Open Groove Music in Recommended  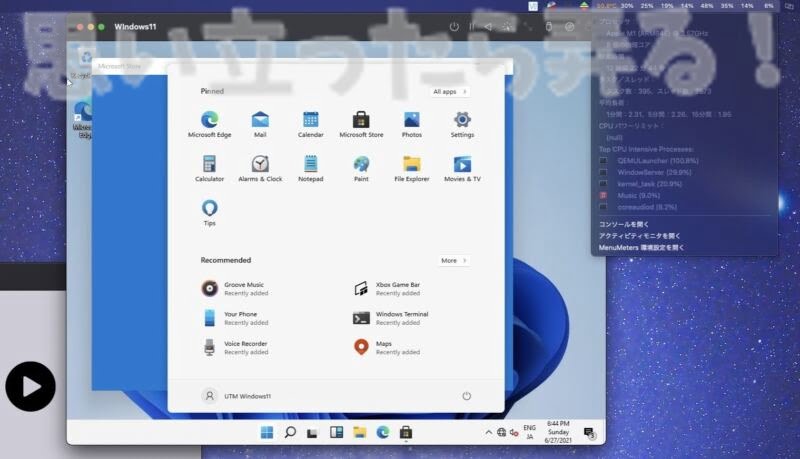235,289
